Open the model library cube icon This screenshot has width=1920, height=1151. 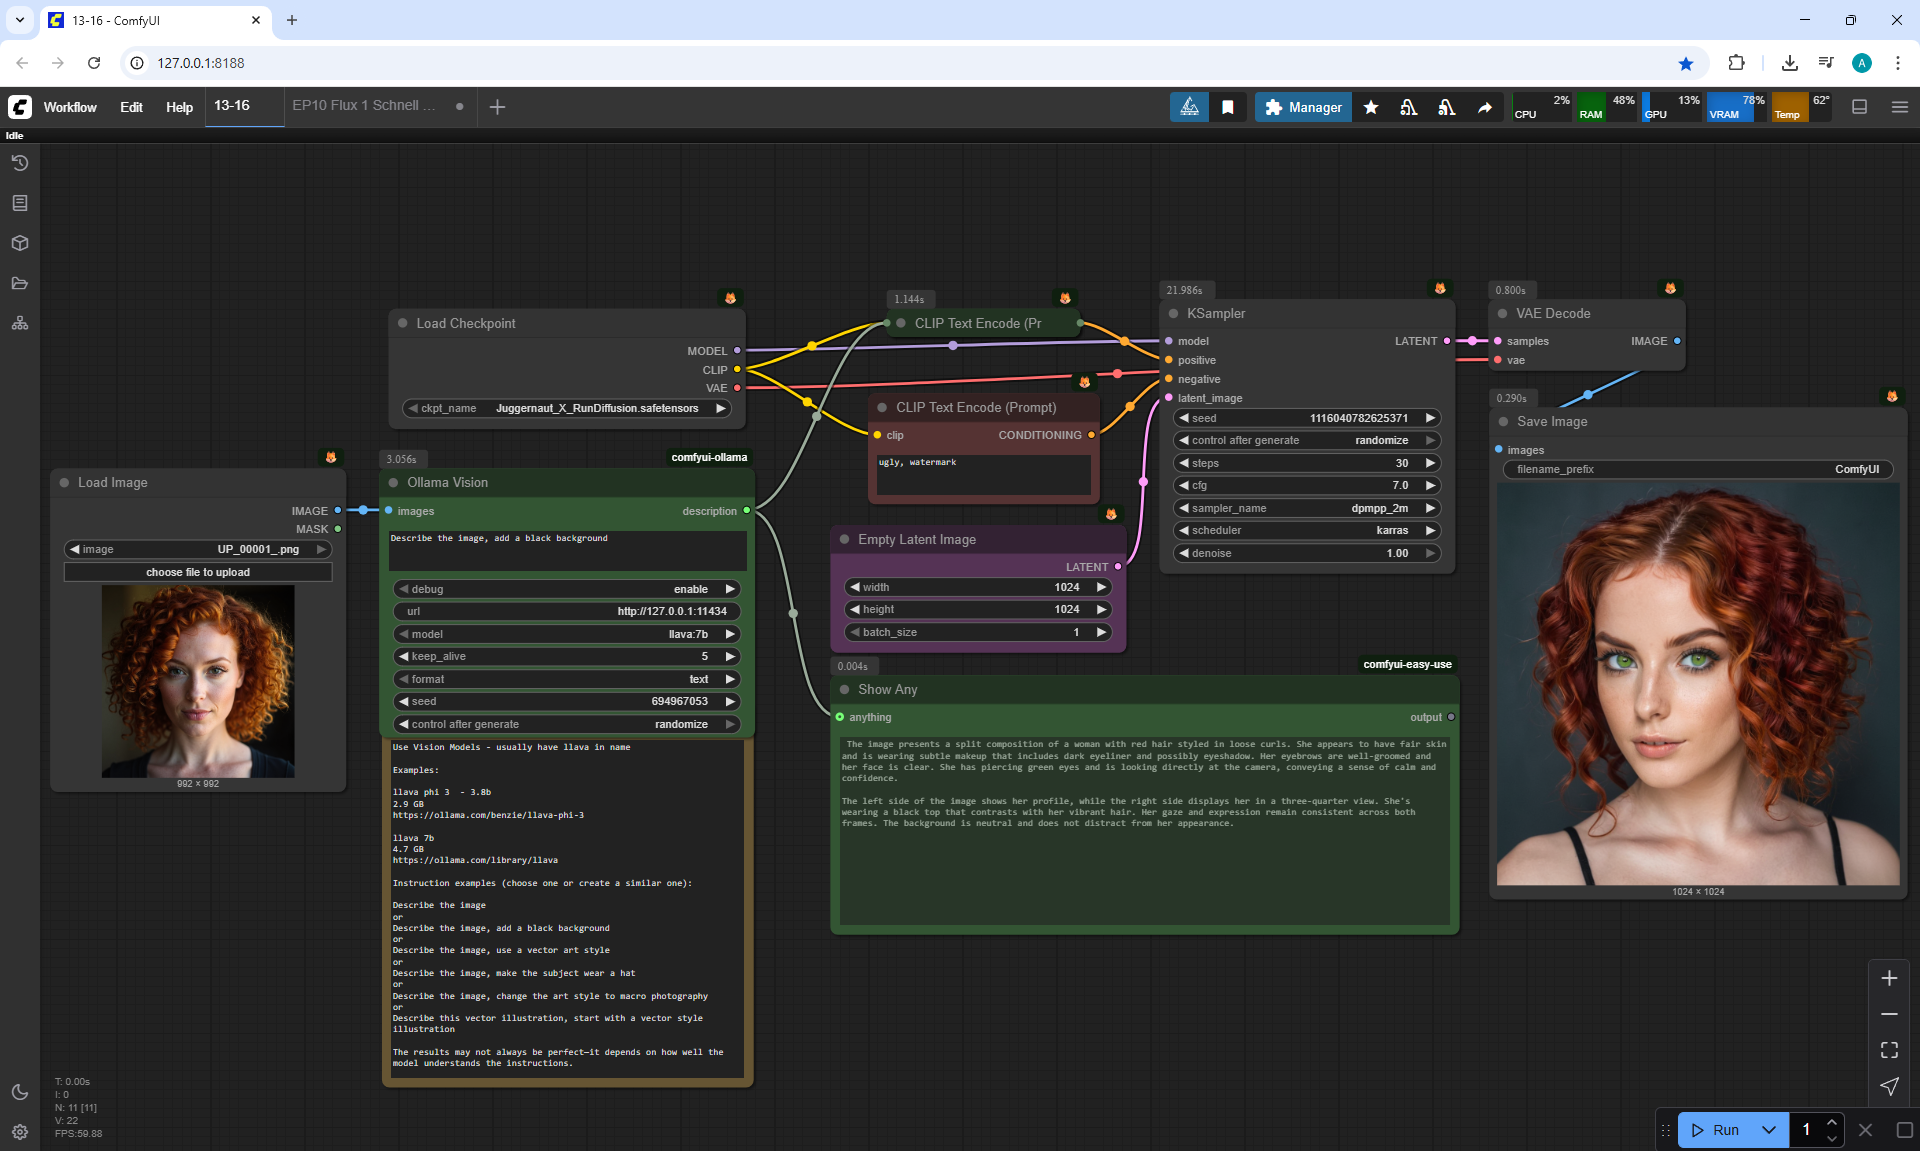coord(20,243)
